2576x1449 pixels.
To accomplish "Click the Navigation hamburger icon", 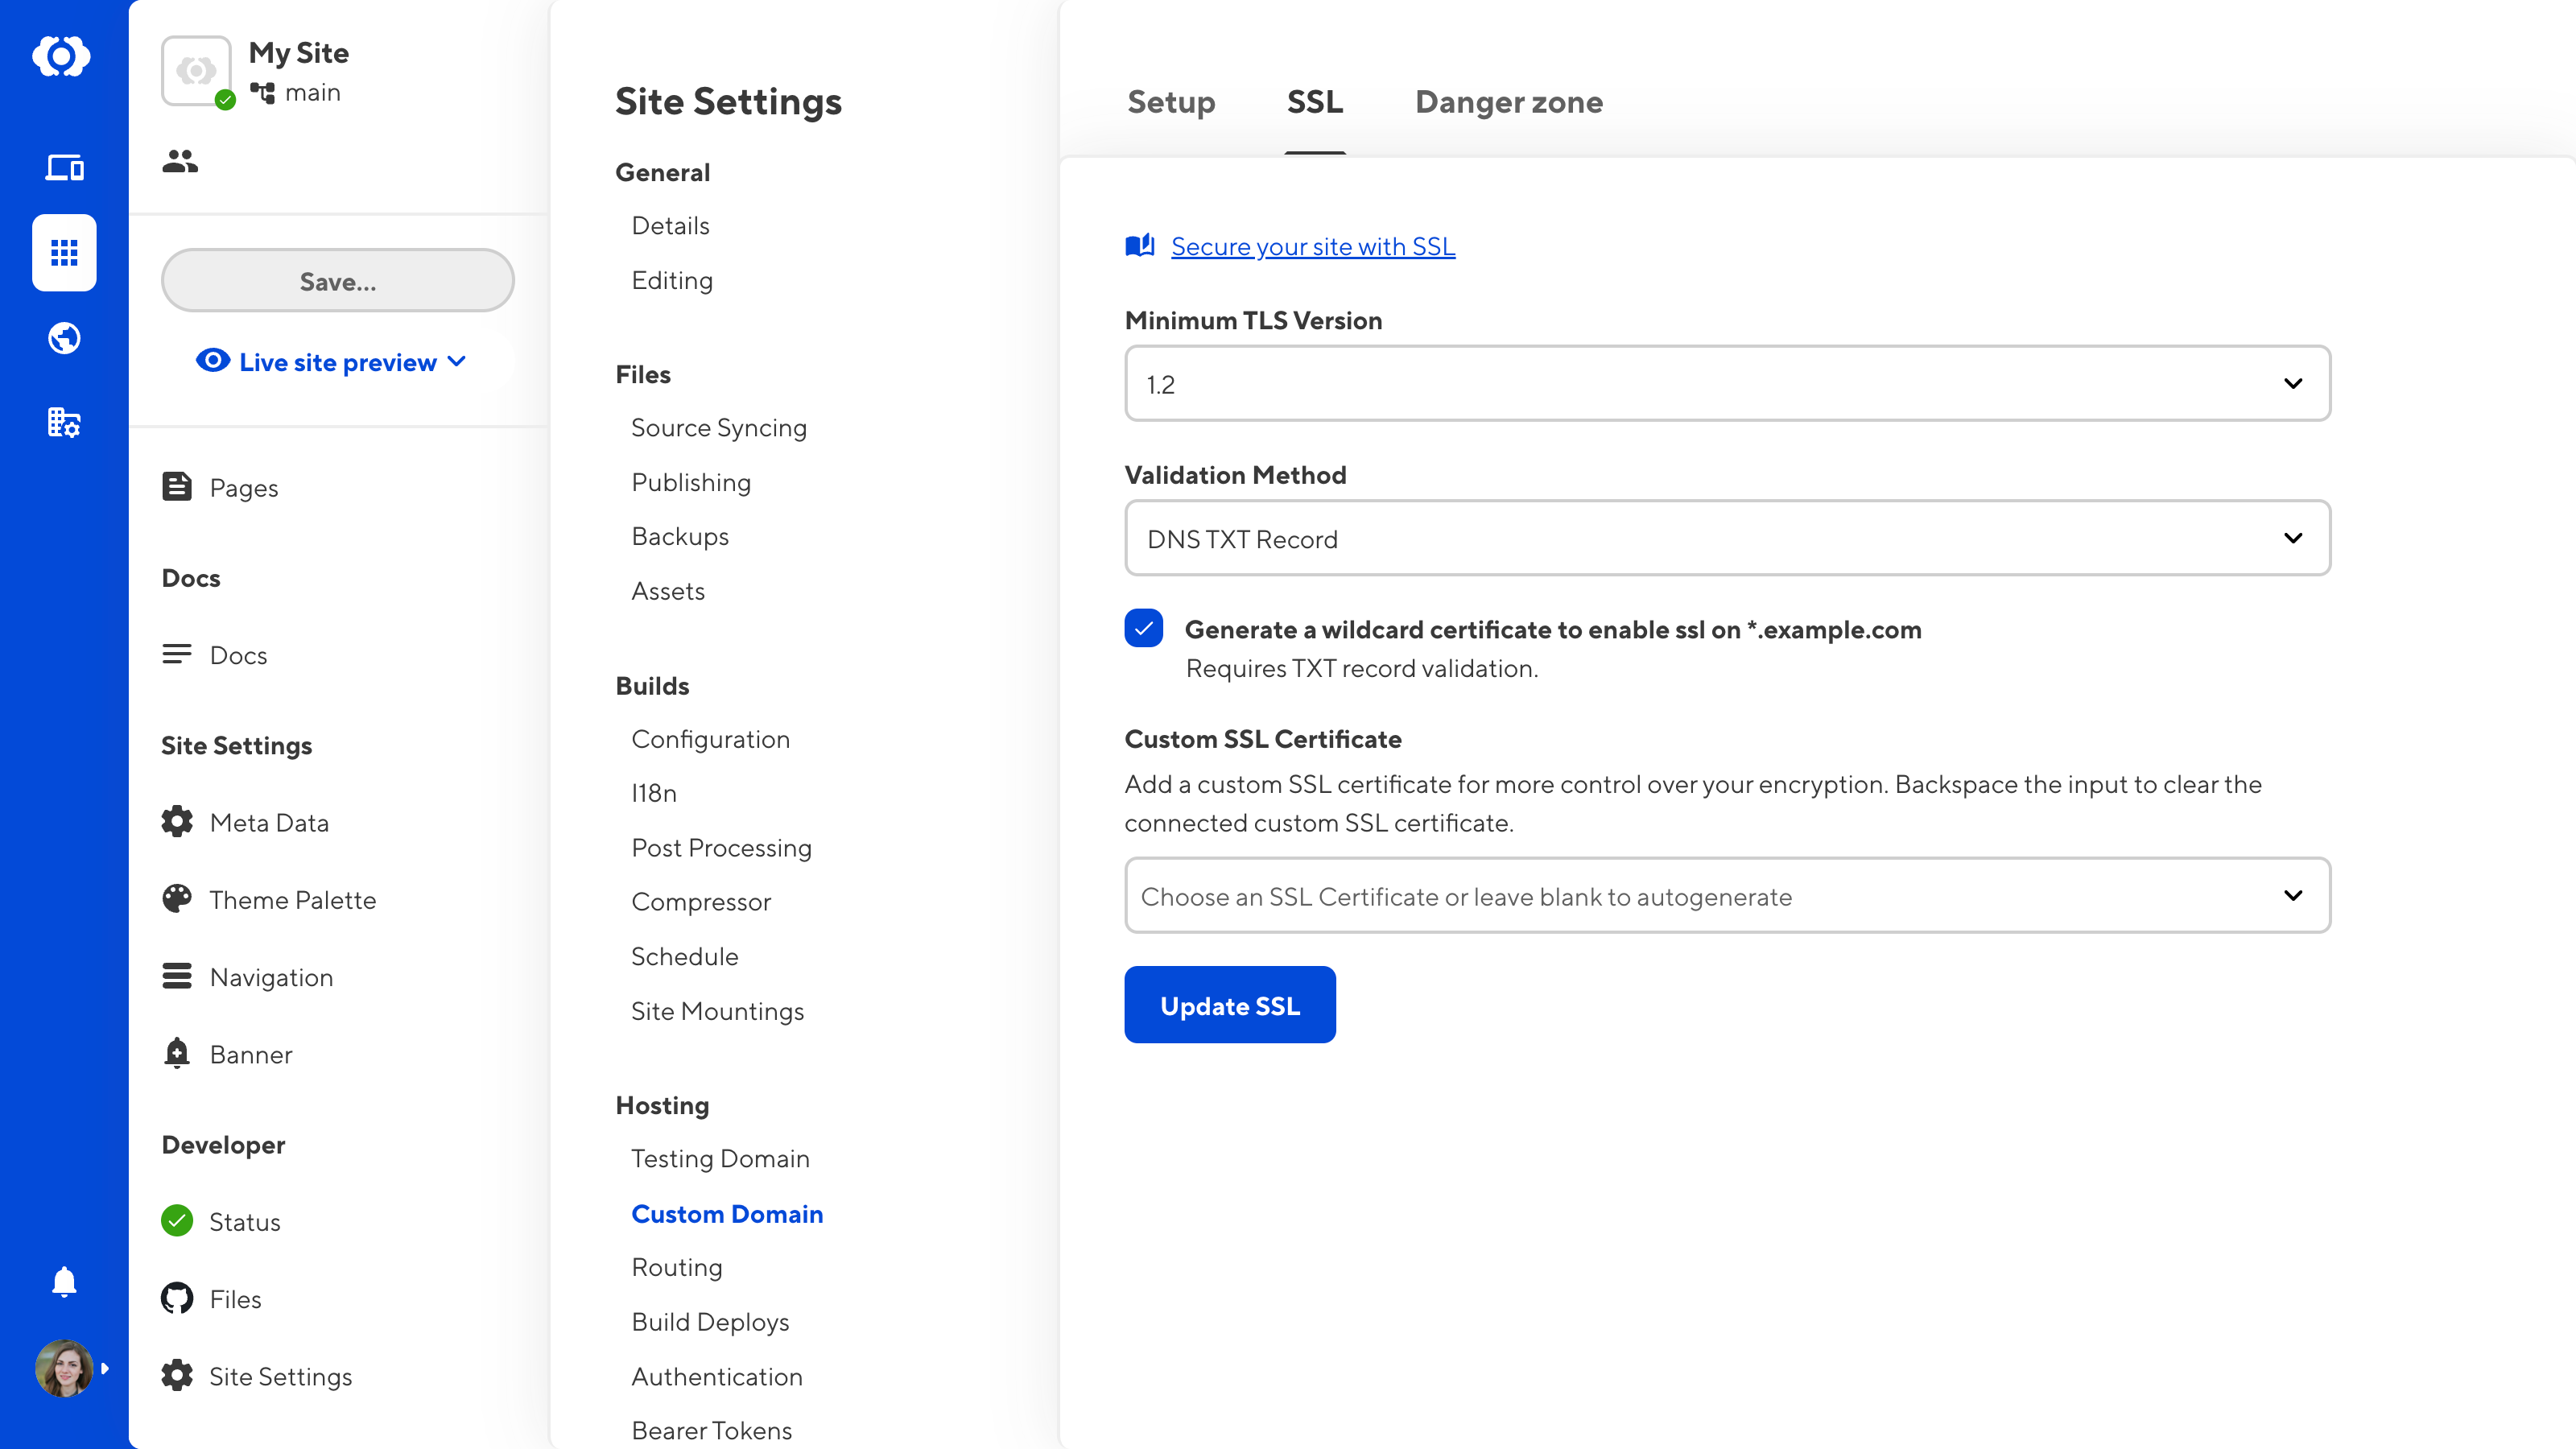I will tap(177, 976).
